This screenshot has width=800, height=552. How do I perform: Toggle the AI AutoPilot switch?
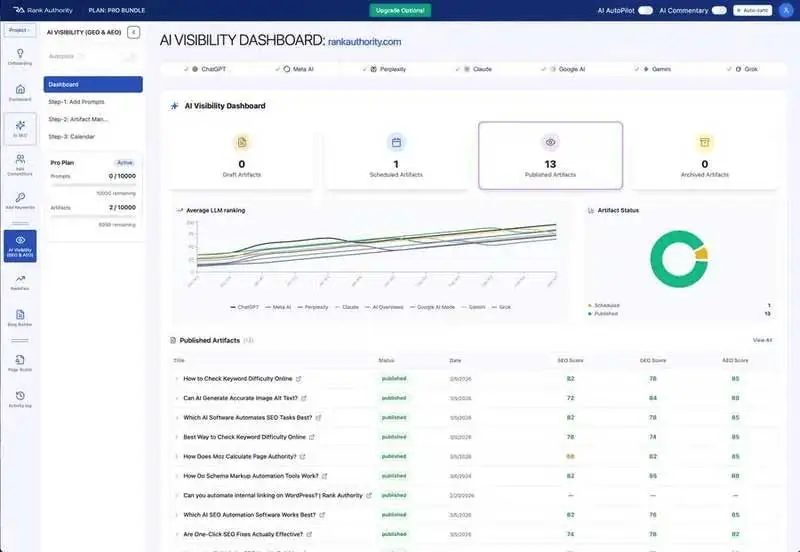[645, 10]
